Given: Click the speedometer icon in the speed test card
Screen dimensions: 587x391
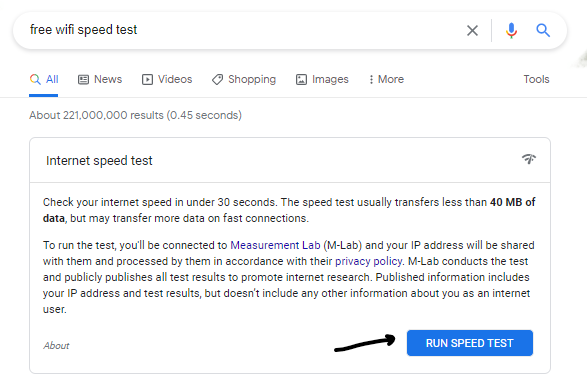Looking at the screenshot, I should [x=529, y=159].
